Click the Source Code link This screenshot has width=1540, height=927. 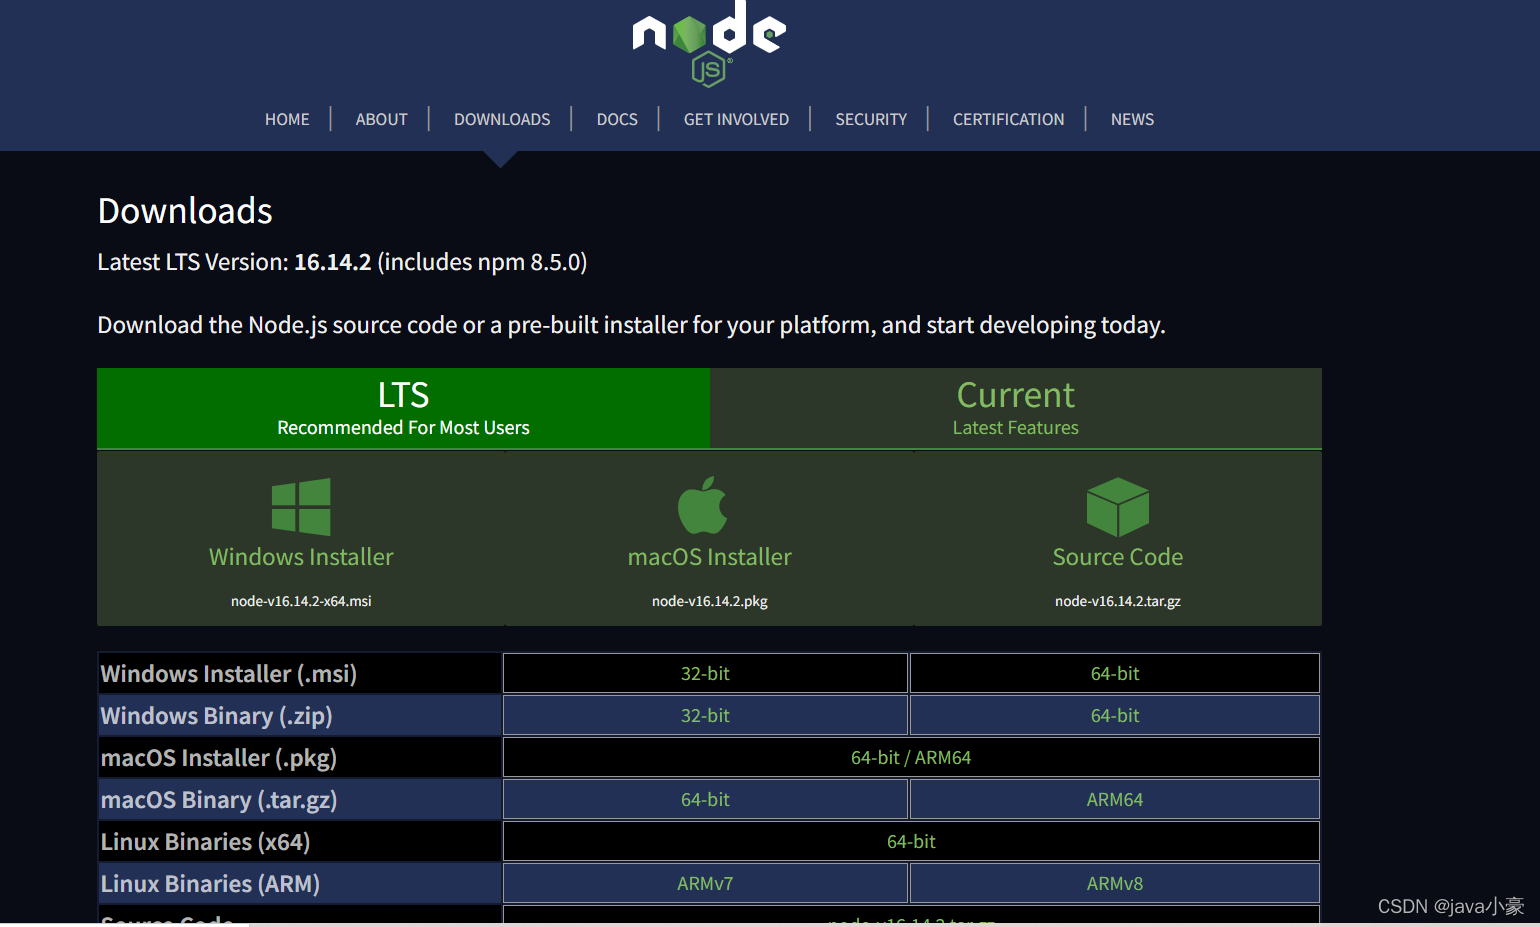click(1118, 557)
